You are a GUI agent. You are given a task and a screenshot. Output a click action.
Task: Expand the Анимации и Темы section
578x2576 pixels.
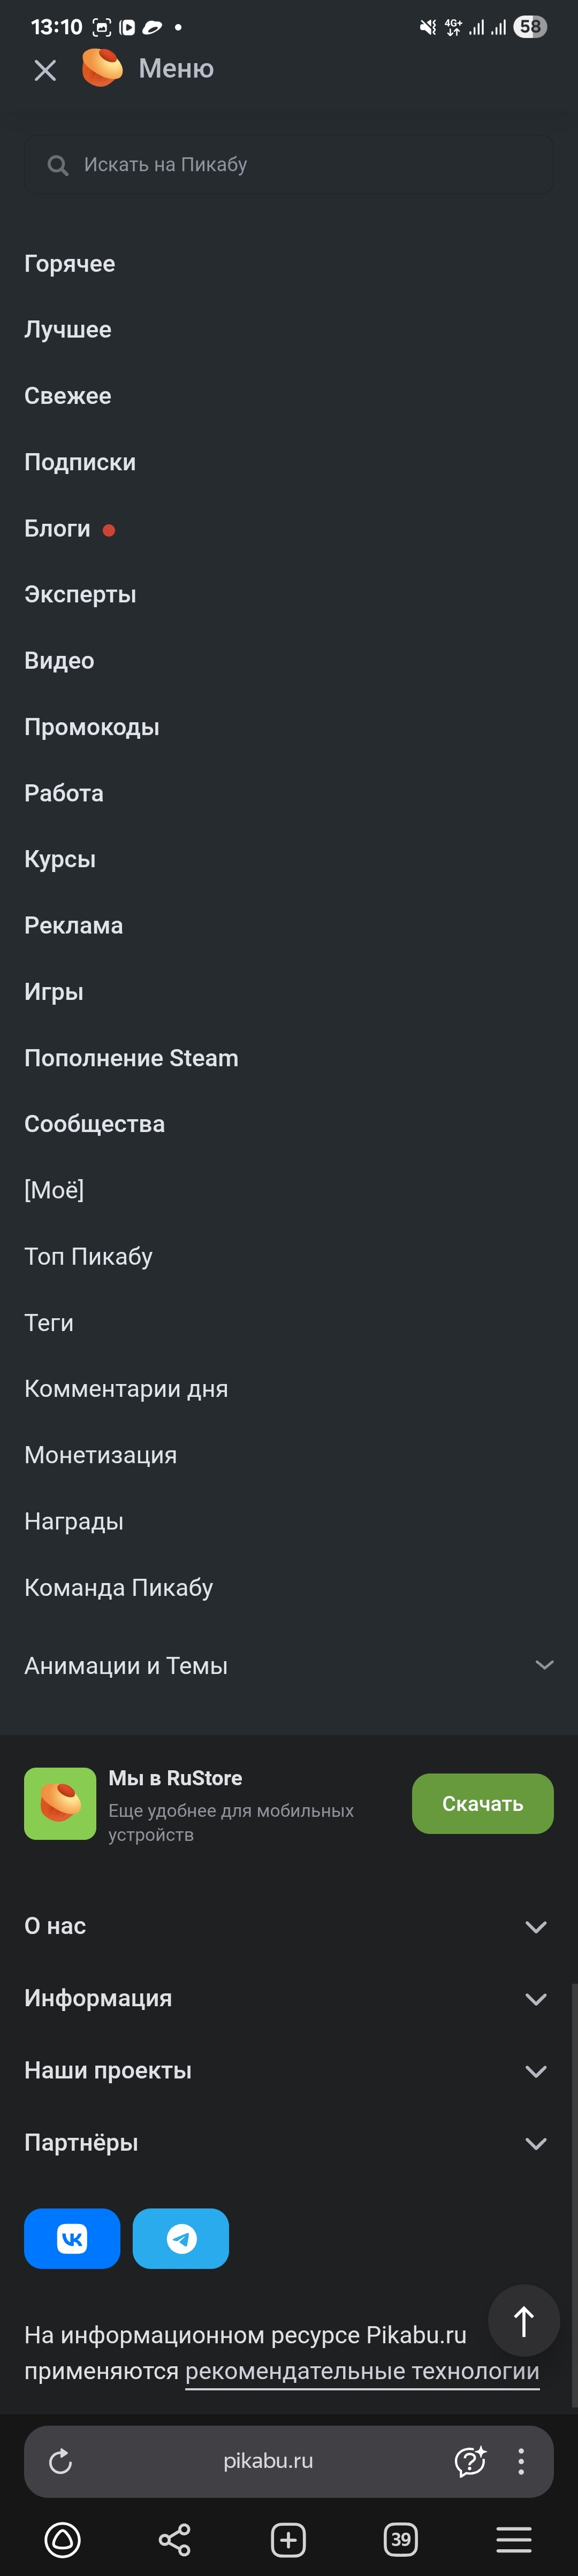(x=544, y=1665)
